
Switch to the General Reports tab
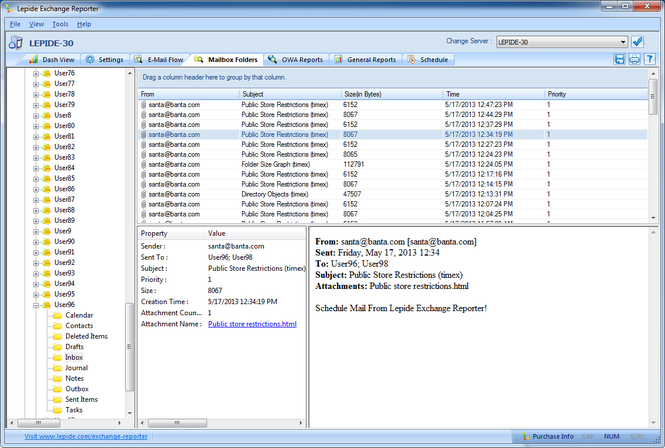(365, 60)
